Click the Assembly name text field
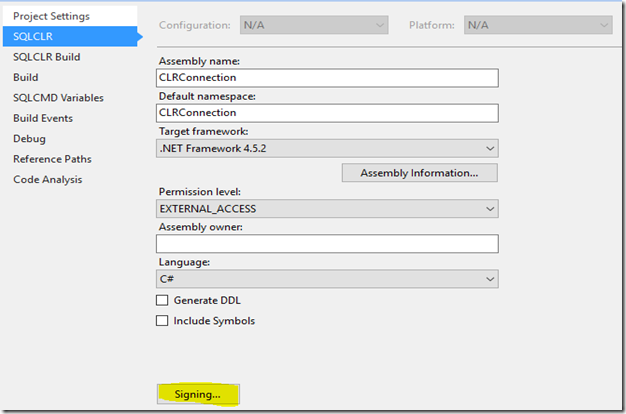 [327, 77]
